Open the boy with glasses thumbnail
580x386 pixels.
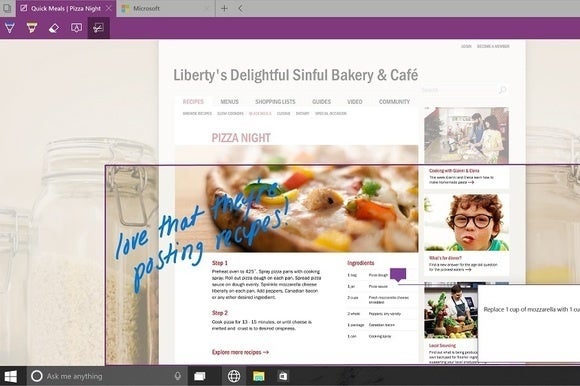466,222
